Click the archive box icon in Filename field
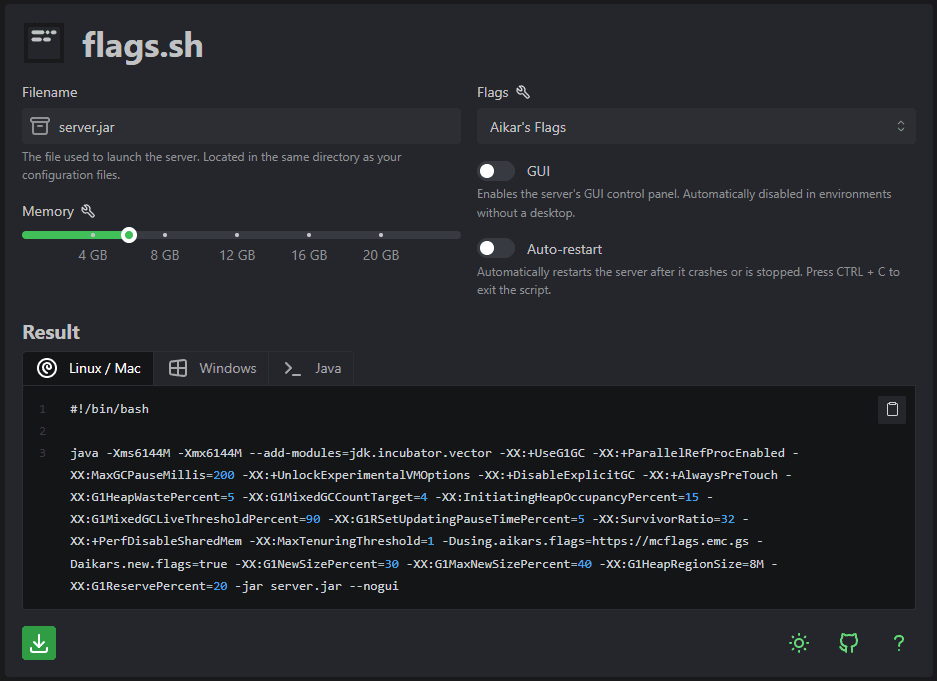The height and width of the screenshot is (681, 937). tap(40, 127)
